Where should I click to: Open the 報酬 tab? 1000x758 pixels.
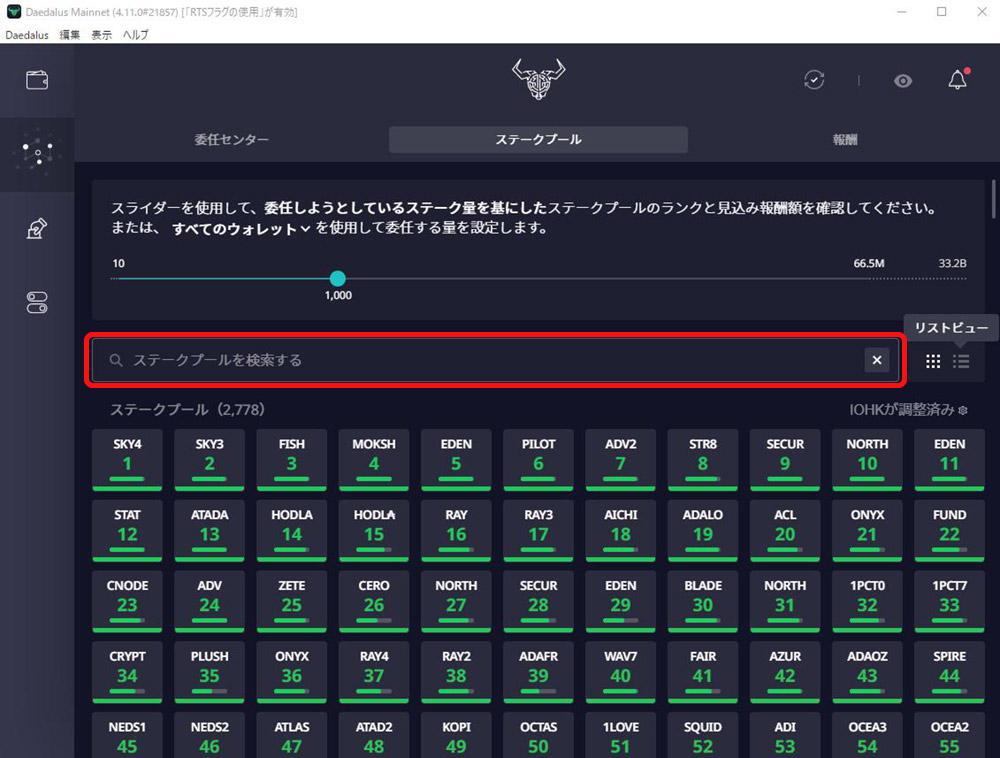tap(845, 140)
